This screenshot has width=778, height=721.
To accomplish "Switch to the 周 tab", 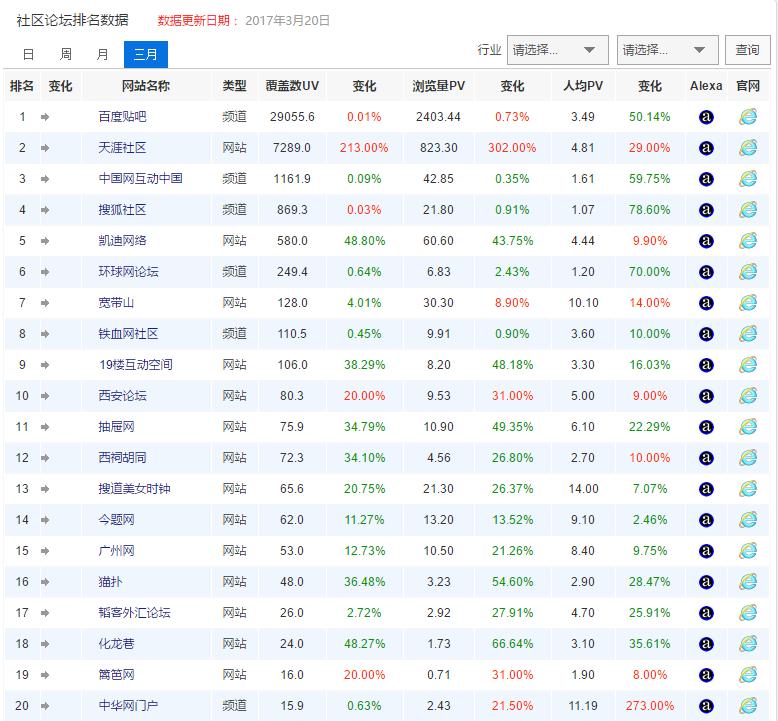I will pyautogui.click(x=65, y=54).
